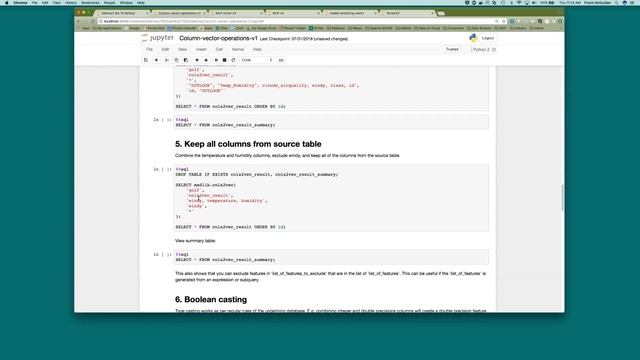Viewport: 640px width, 360px height.
Task: Click the Logout button
Action: pos(488,38)
